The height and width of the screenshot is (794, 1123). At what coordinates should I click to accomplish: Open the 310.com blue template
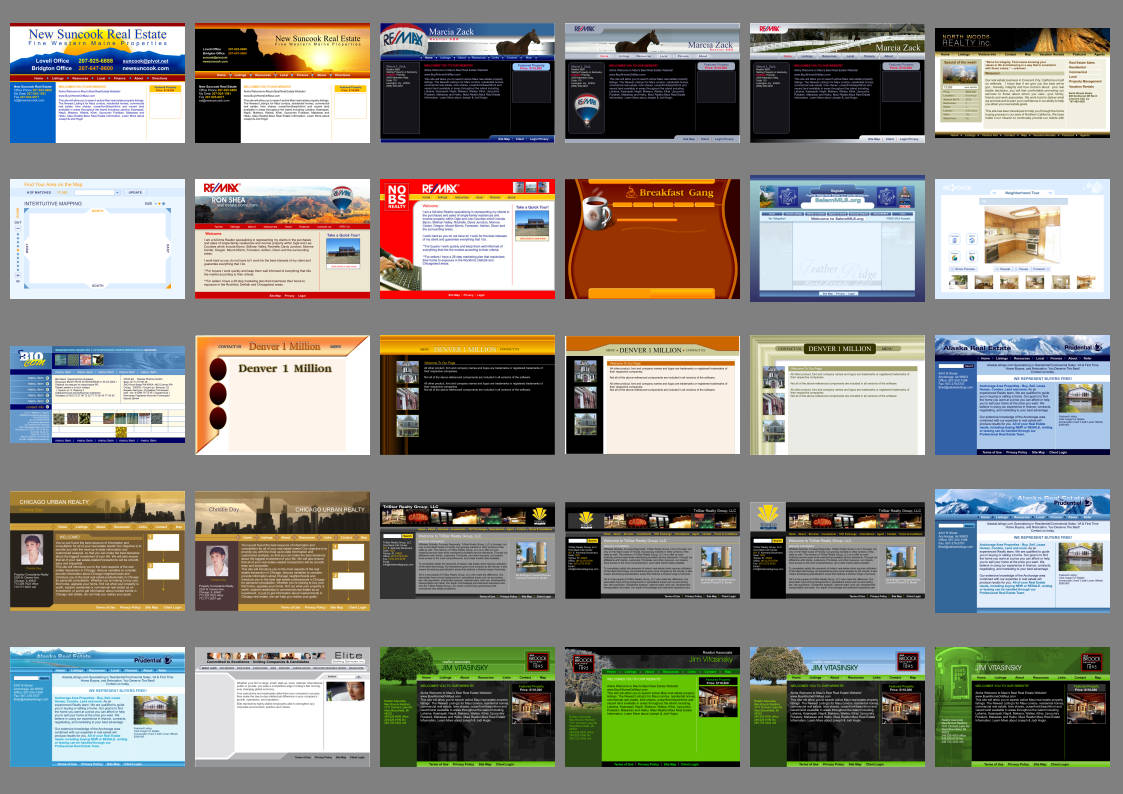pos(97,395)
